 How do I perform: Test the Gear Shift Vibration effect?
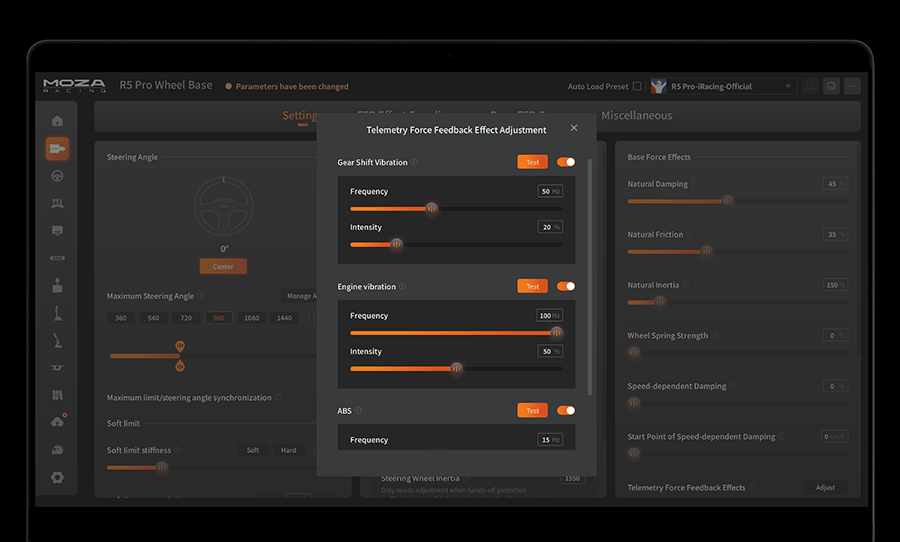tap(533, 162)
